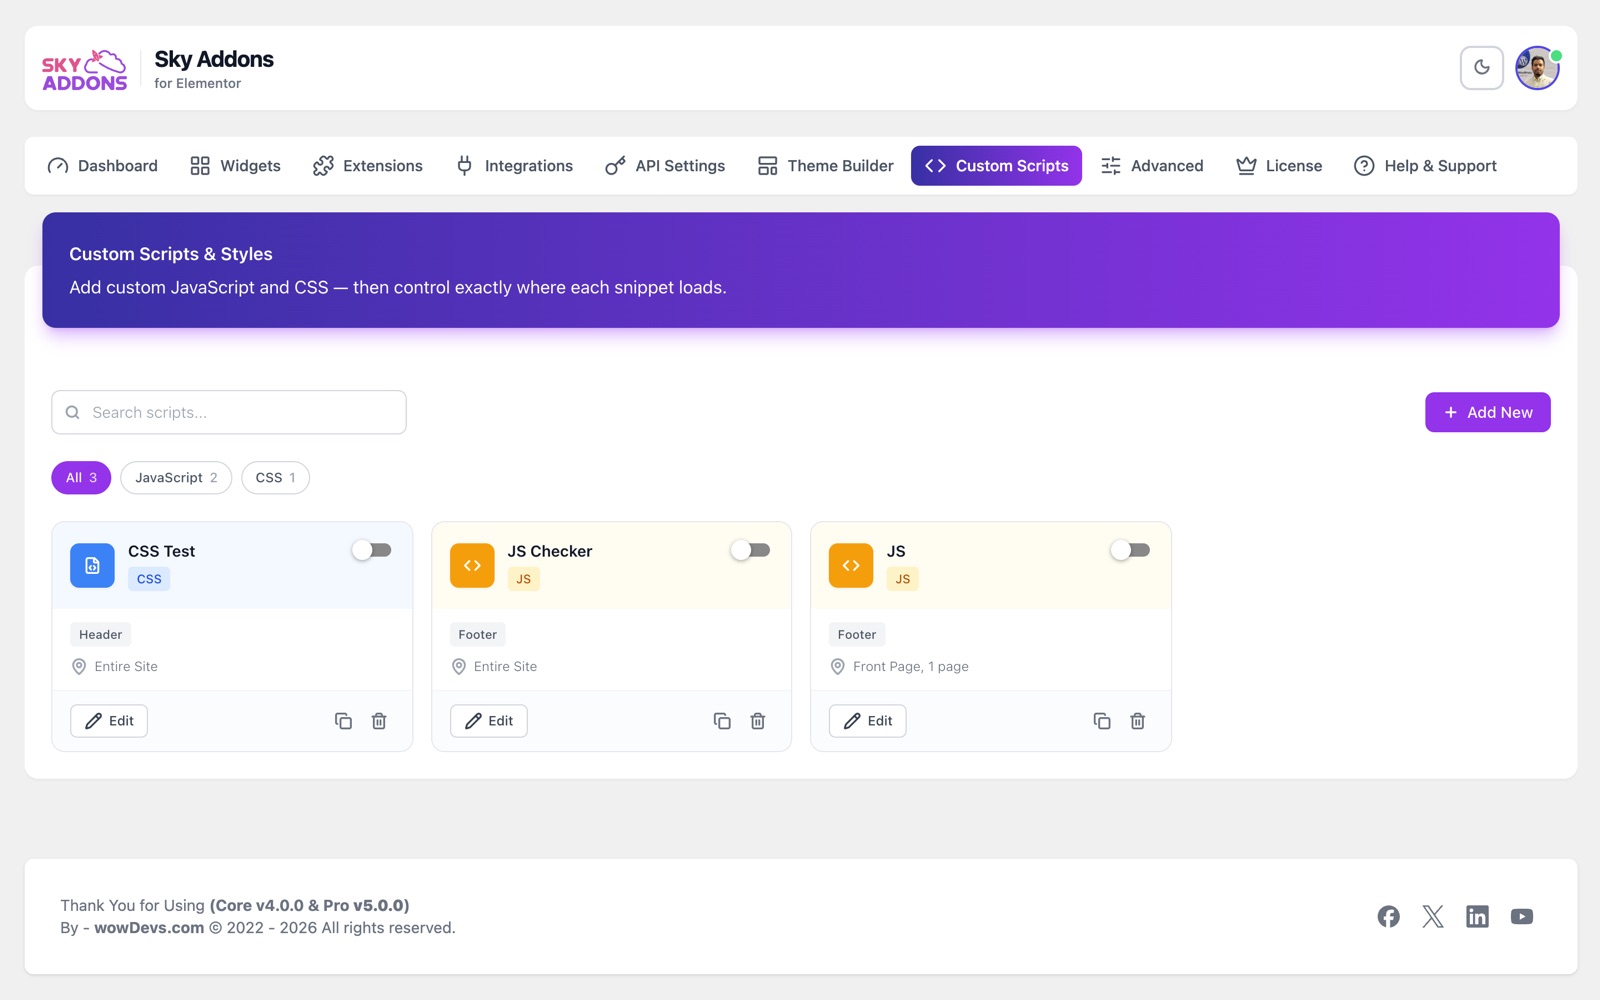Image resolution: width=1600 pixels, height=1000 pixels.
Task: Open the LinkedIn social link
Action: coord(1477,916)
